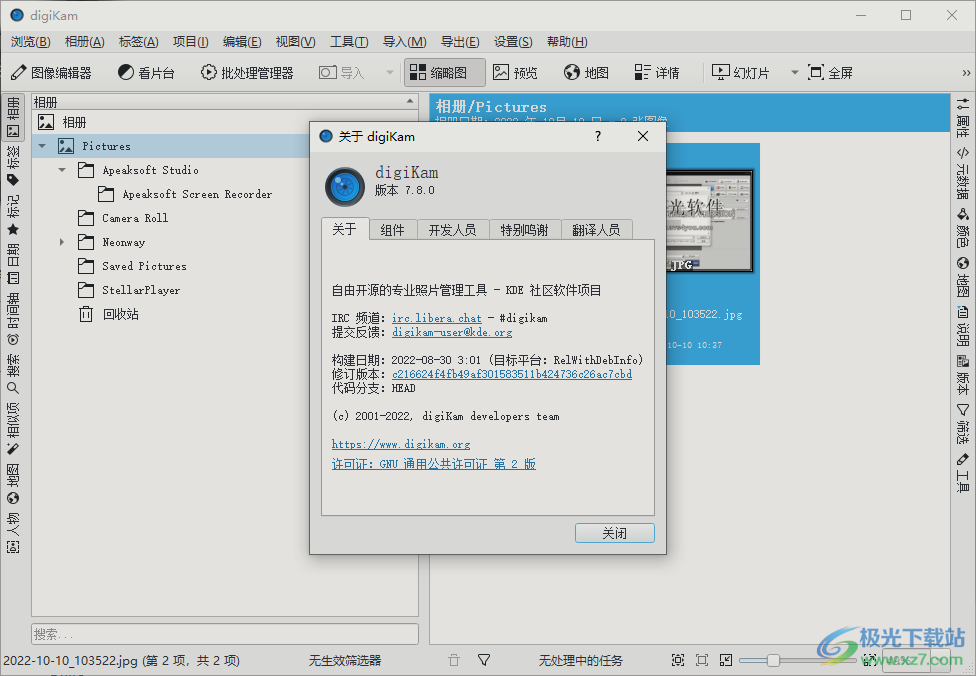Image resolution: width=976 pixels, height=676 pixels.
Task: Open the revision hash link
Action: click(512, 374)
